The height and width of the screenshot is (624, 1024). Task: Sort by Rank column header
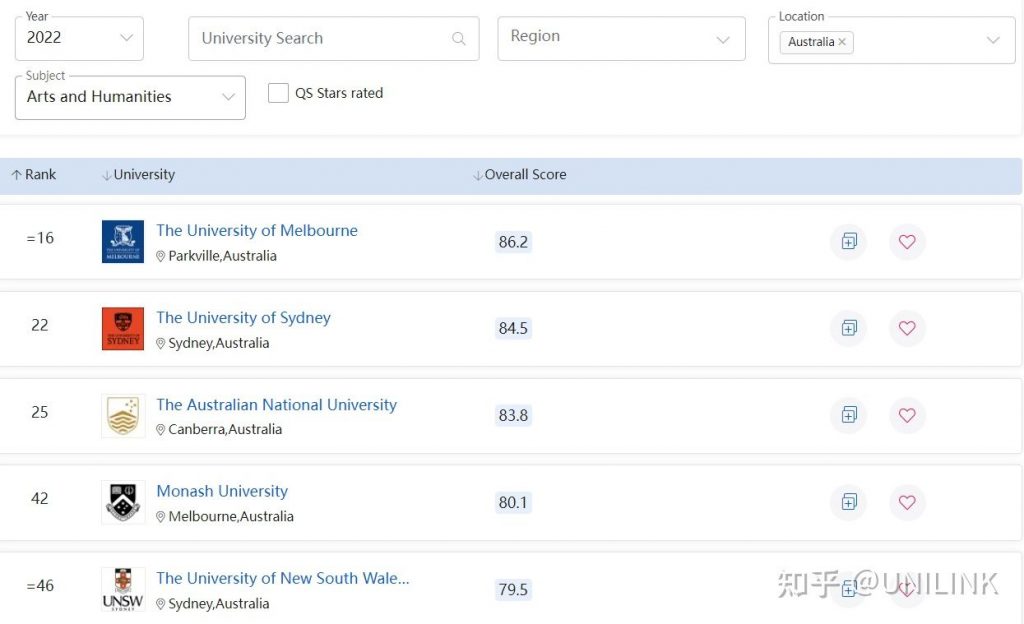tap(34, 174)
